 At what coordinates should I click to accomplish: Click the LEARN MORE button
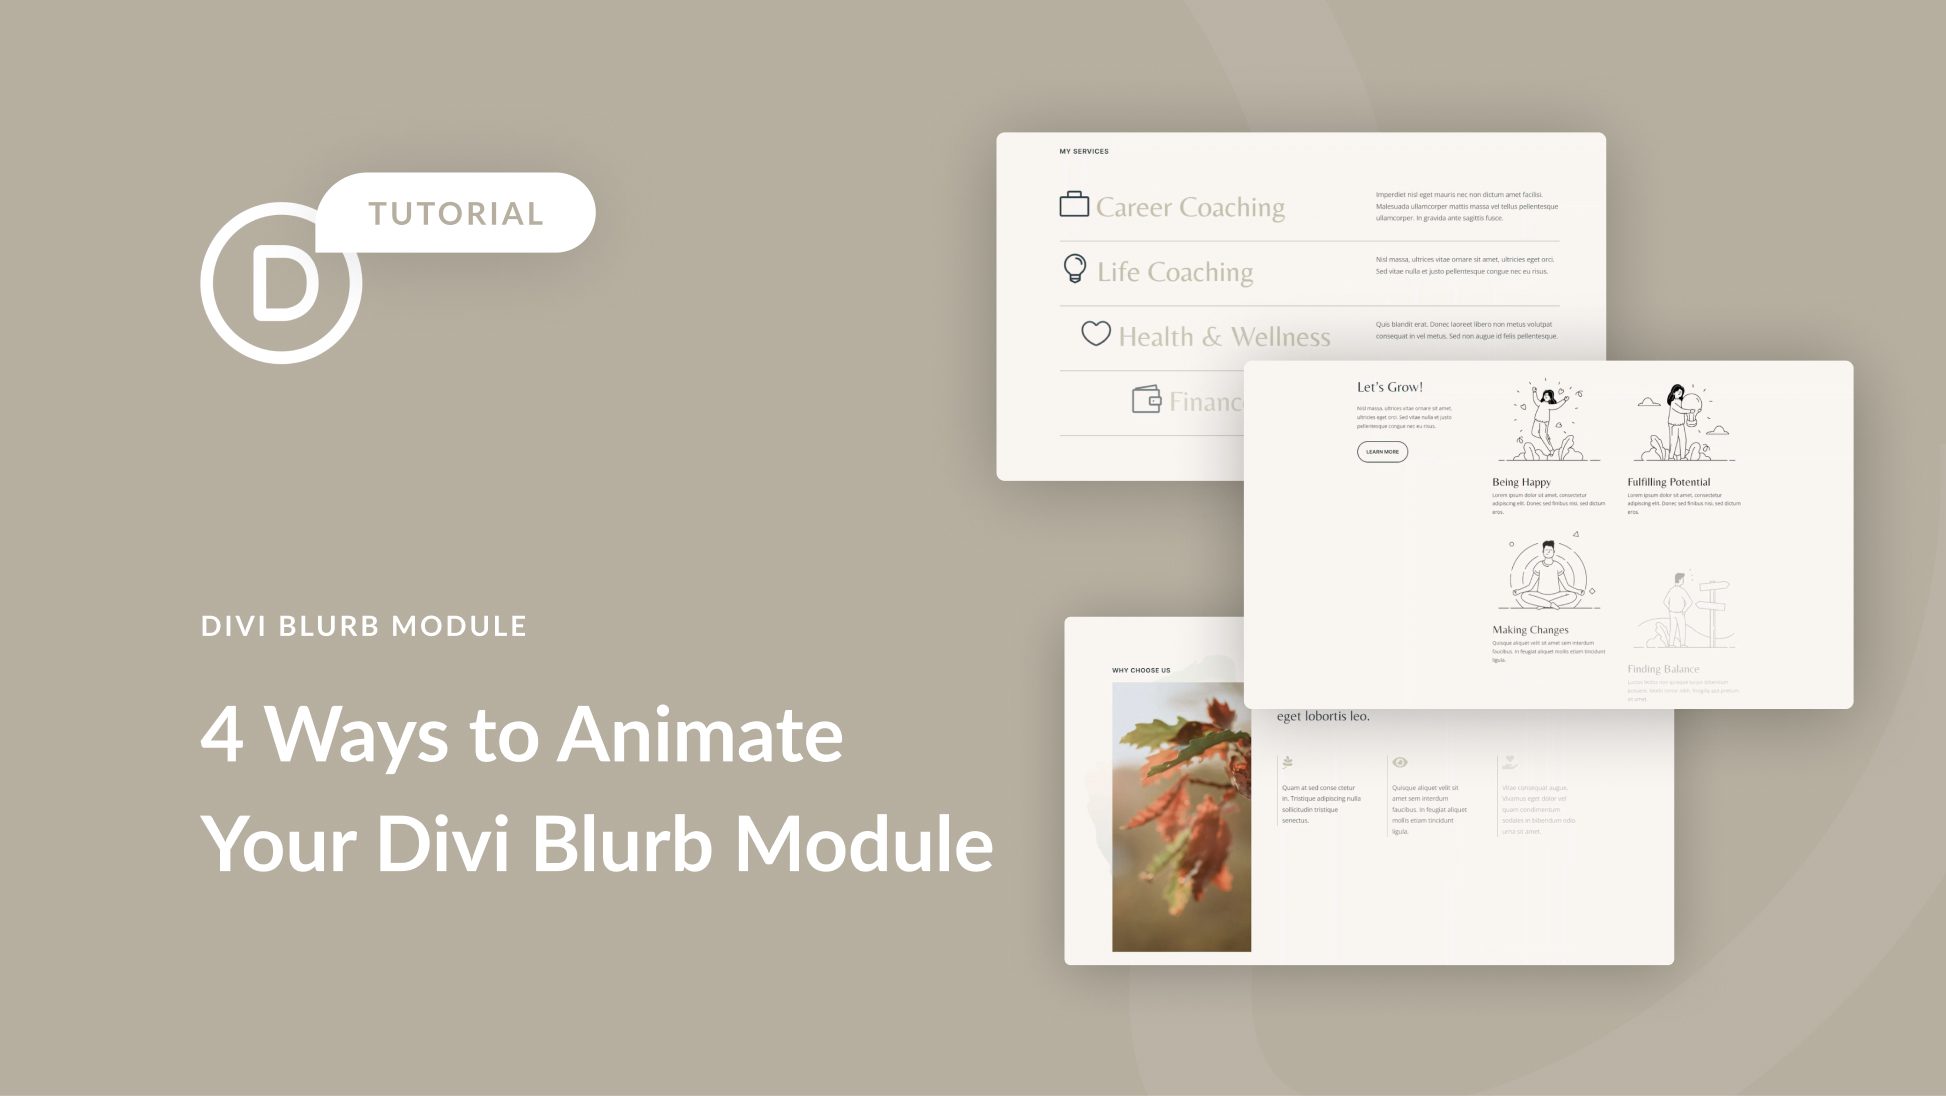(1382, 450)
